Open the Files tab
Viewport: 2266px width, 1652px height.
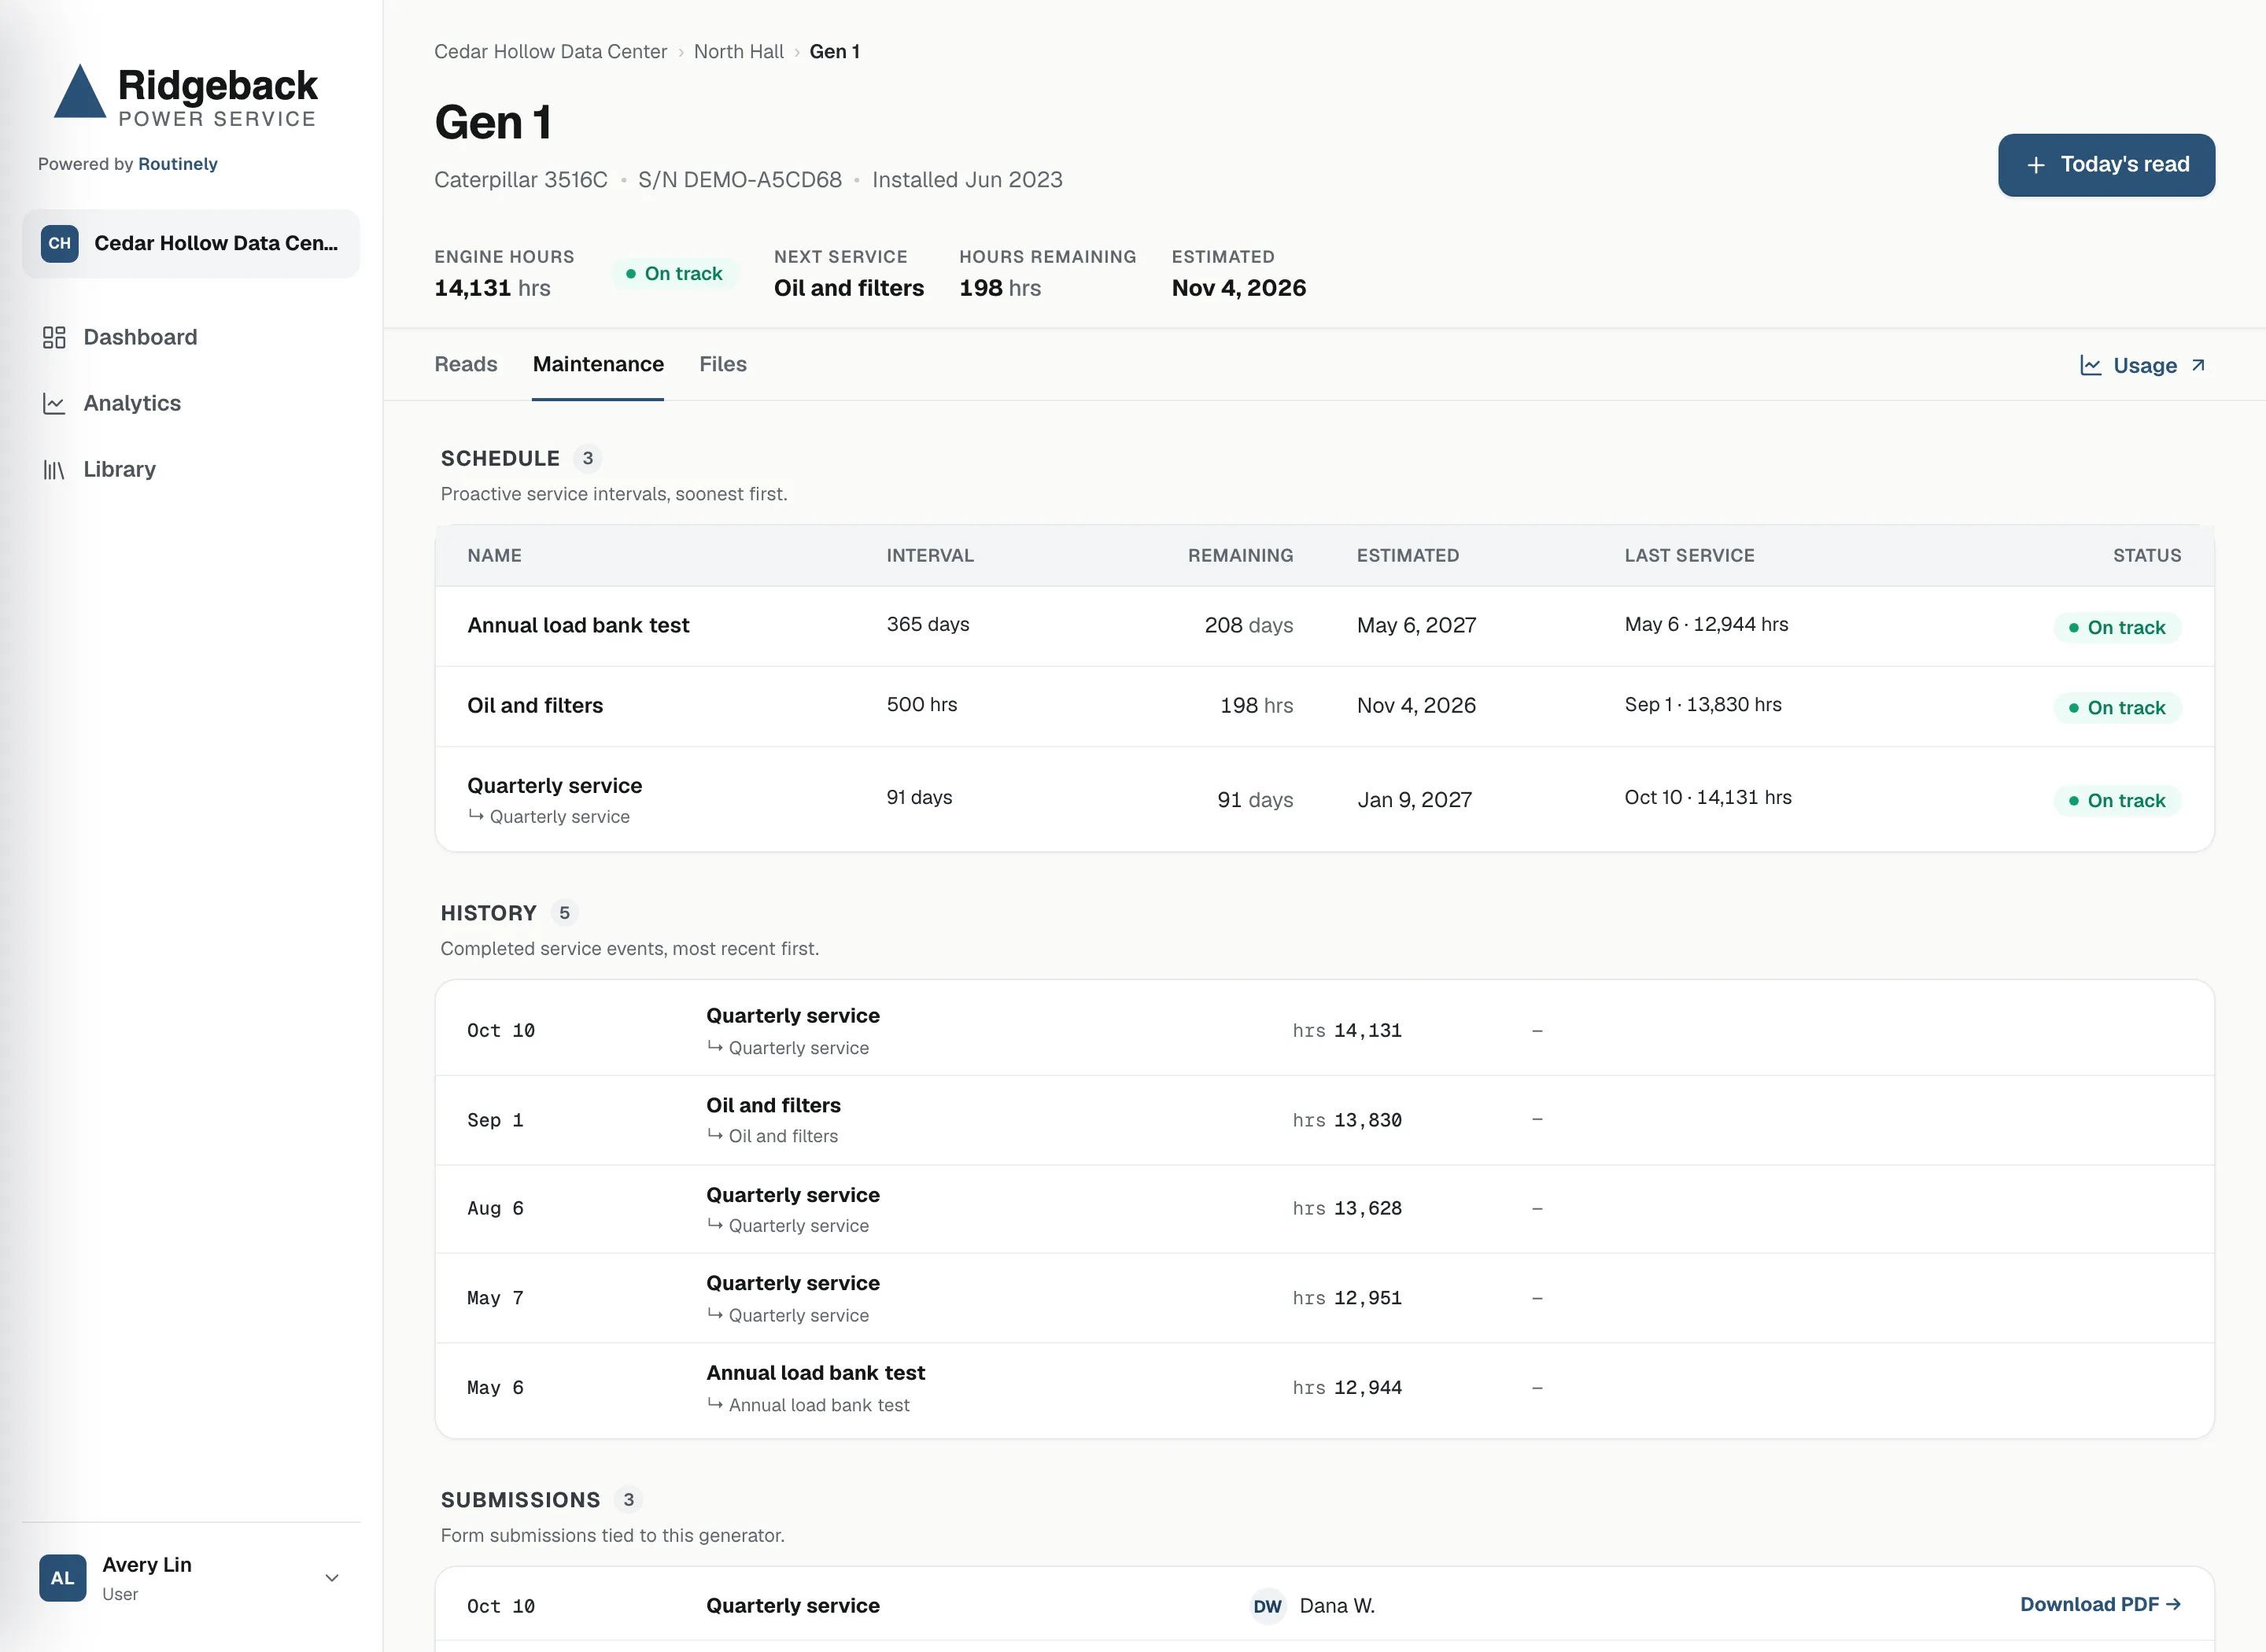tap(723, 364)
